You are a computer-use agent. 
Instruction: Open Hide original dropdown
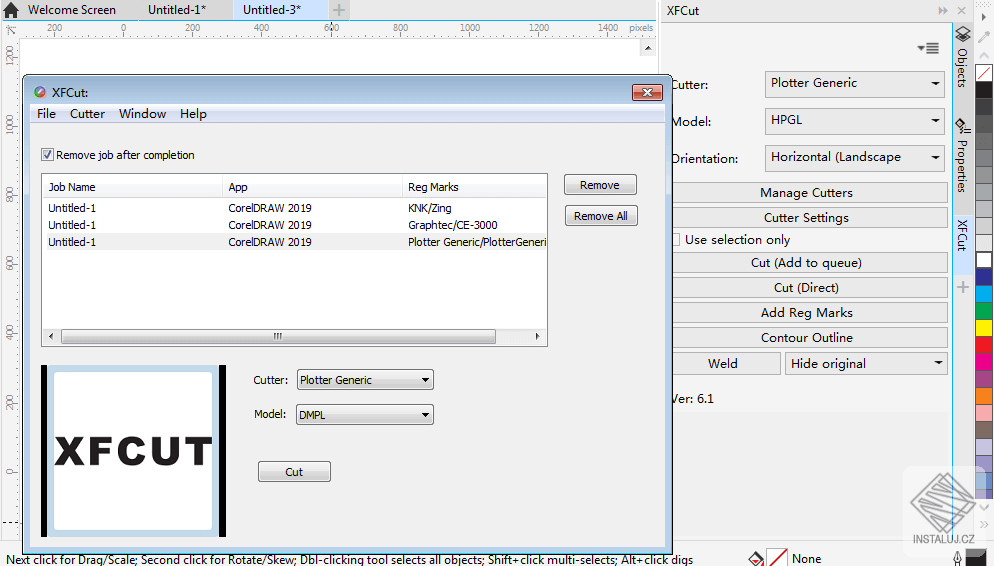(866, 364)
